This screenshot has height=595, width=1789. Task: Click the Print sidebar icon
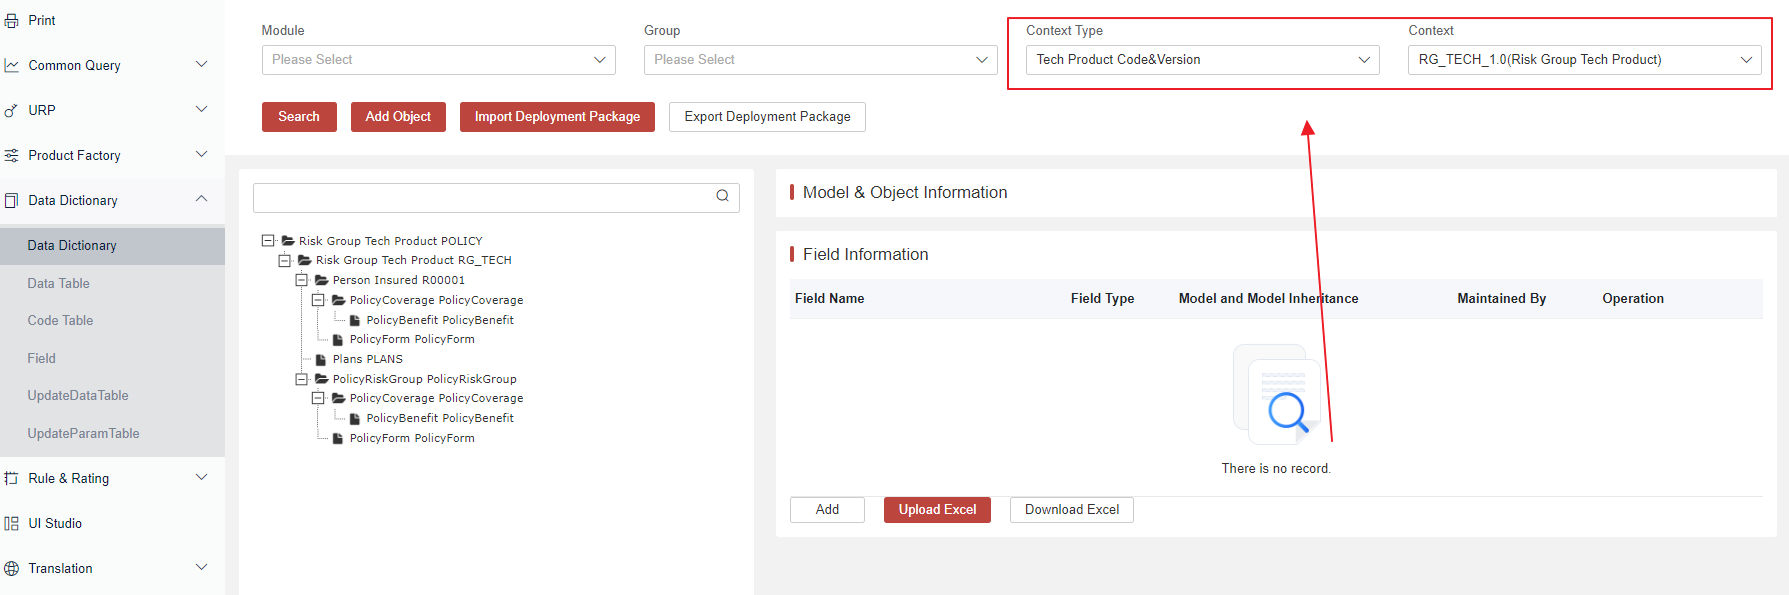(12, 20)
